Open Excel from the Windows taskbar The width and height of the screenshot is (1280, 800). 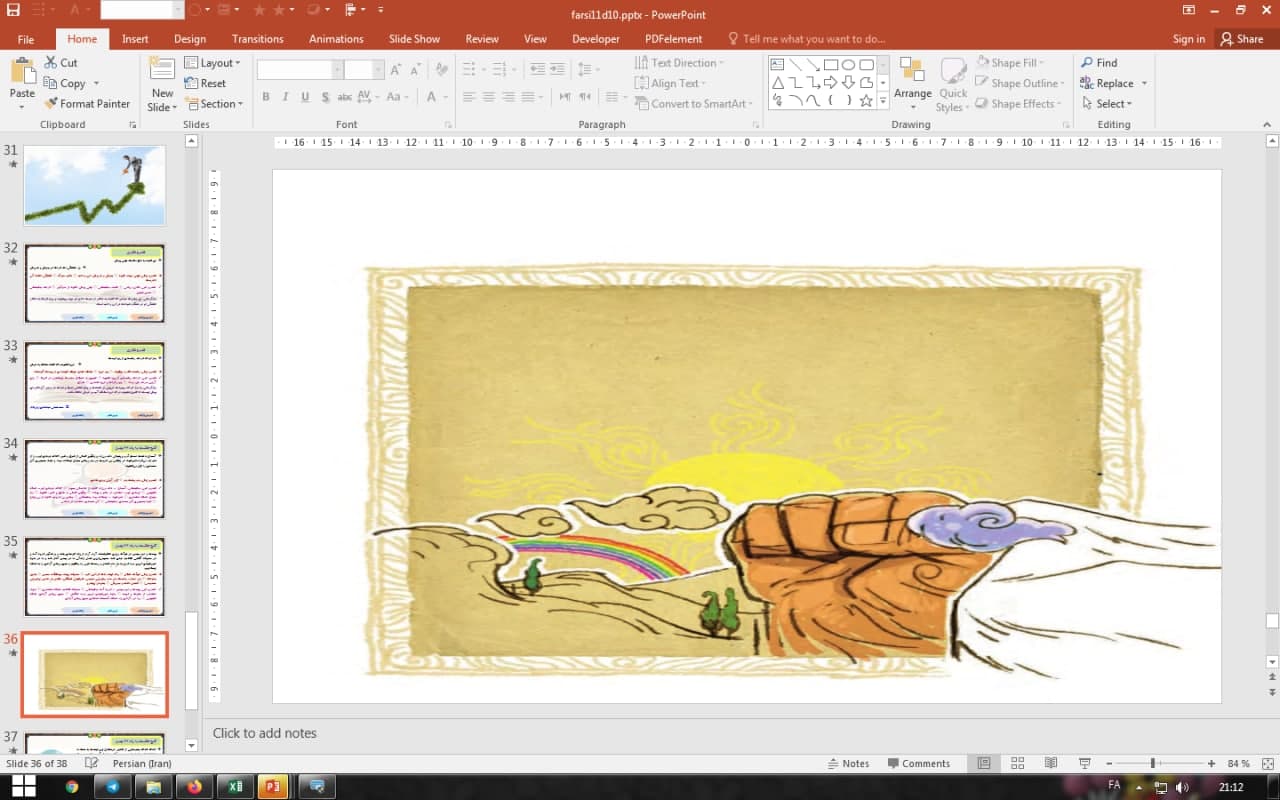pyautogui.click(x=235, y=787)
